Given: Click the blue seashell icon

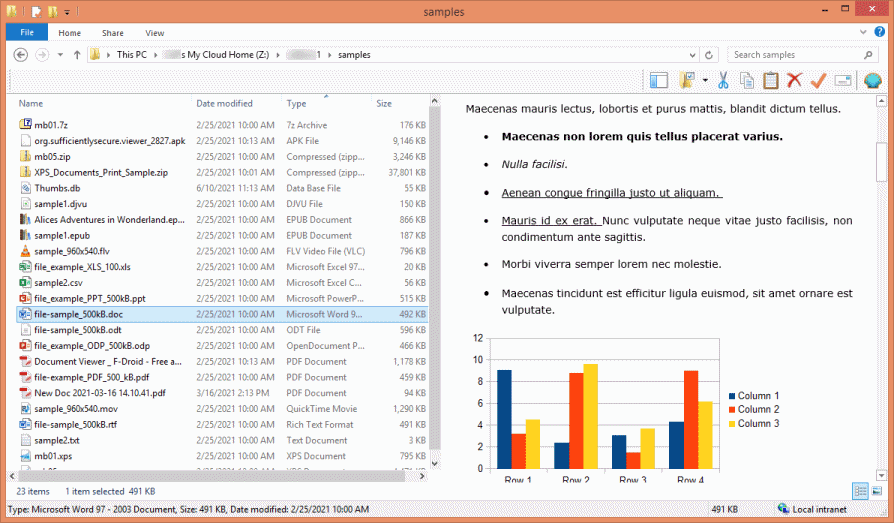Looking at the screenshot, I should pyautogui.click(x=872, y=80).
